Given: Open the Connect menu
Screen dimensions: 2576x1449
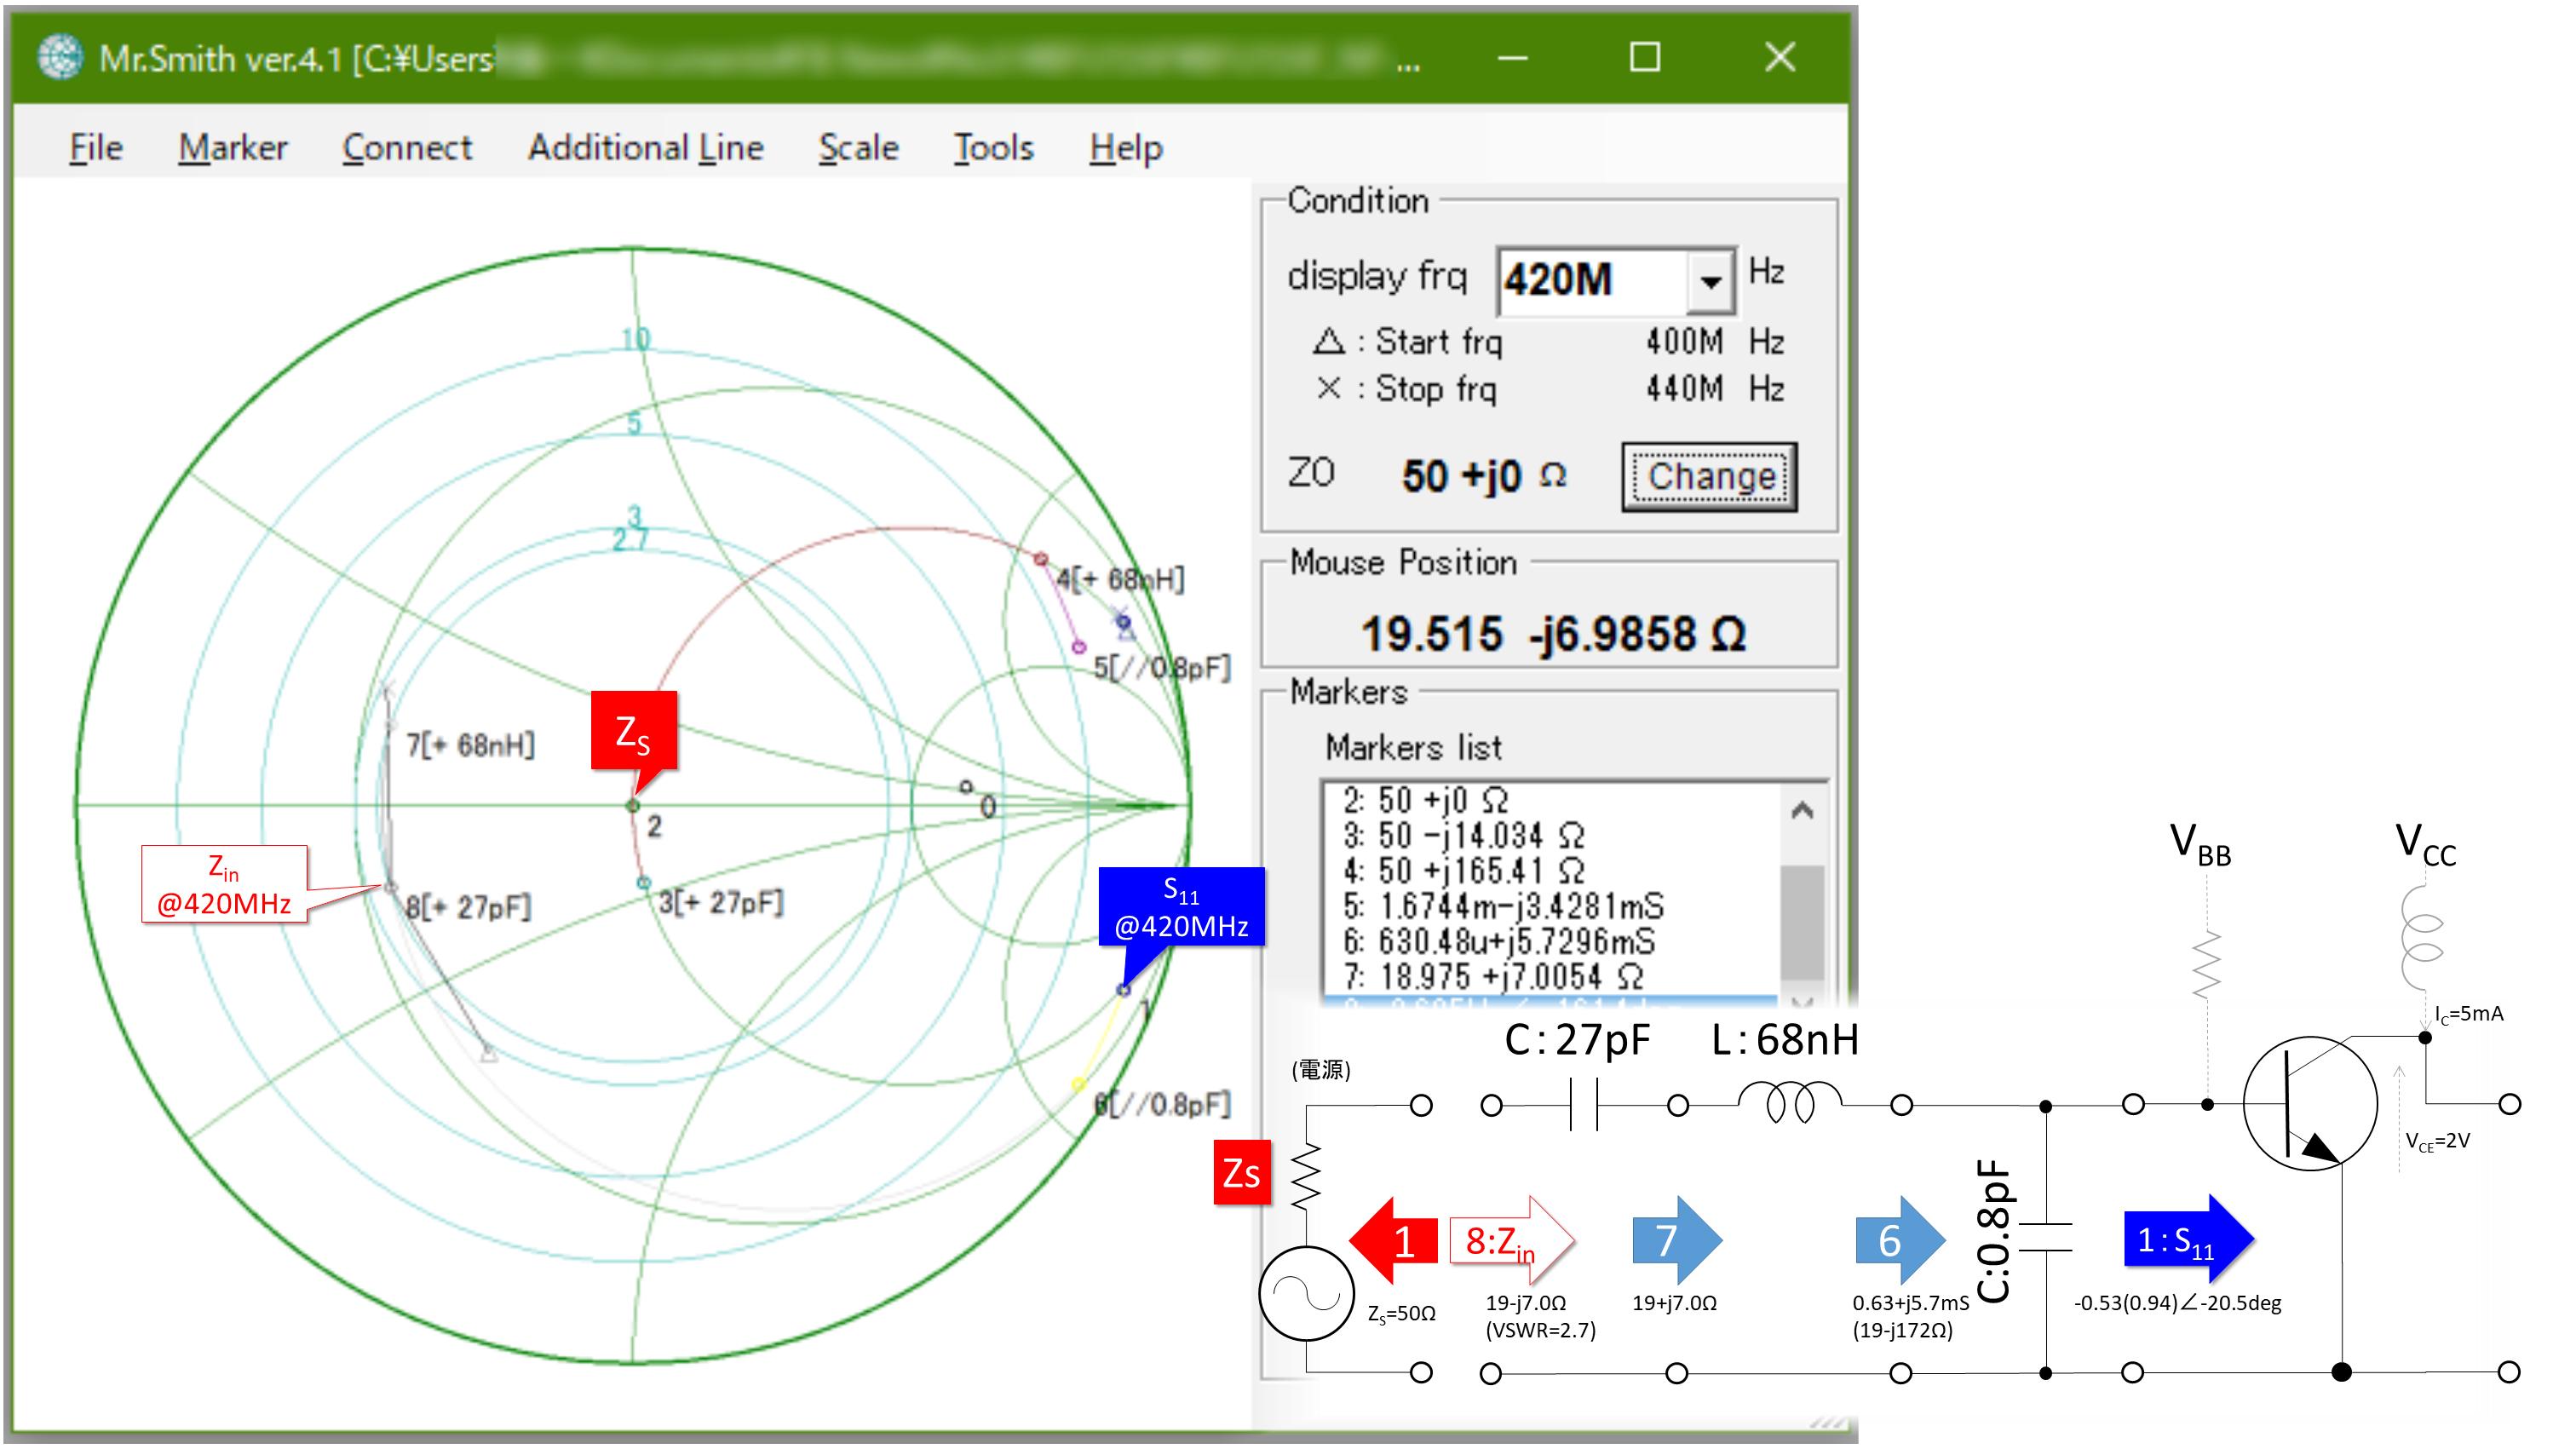Looking at the screenshot, I should click(406, 148).
